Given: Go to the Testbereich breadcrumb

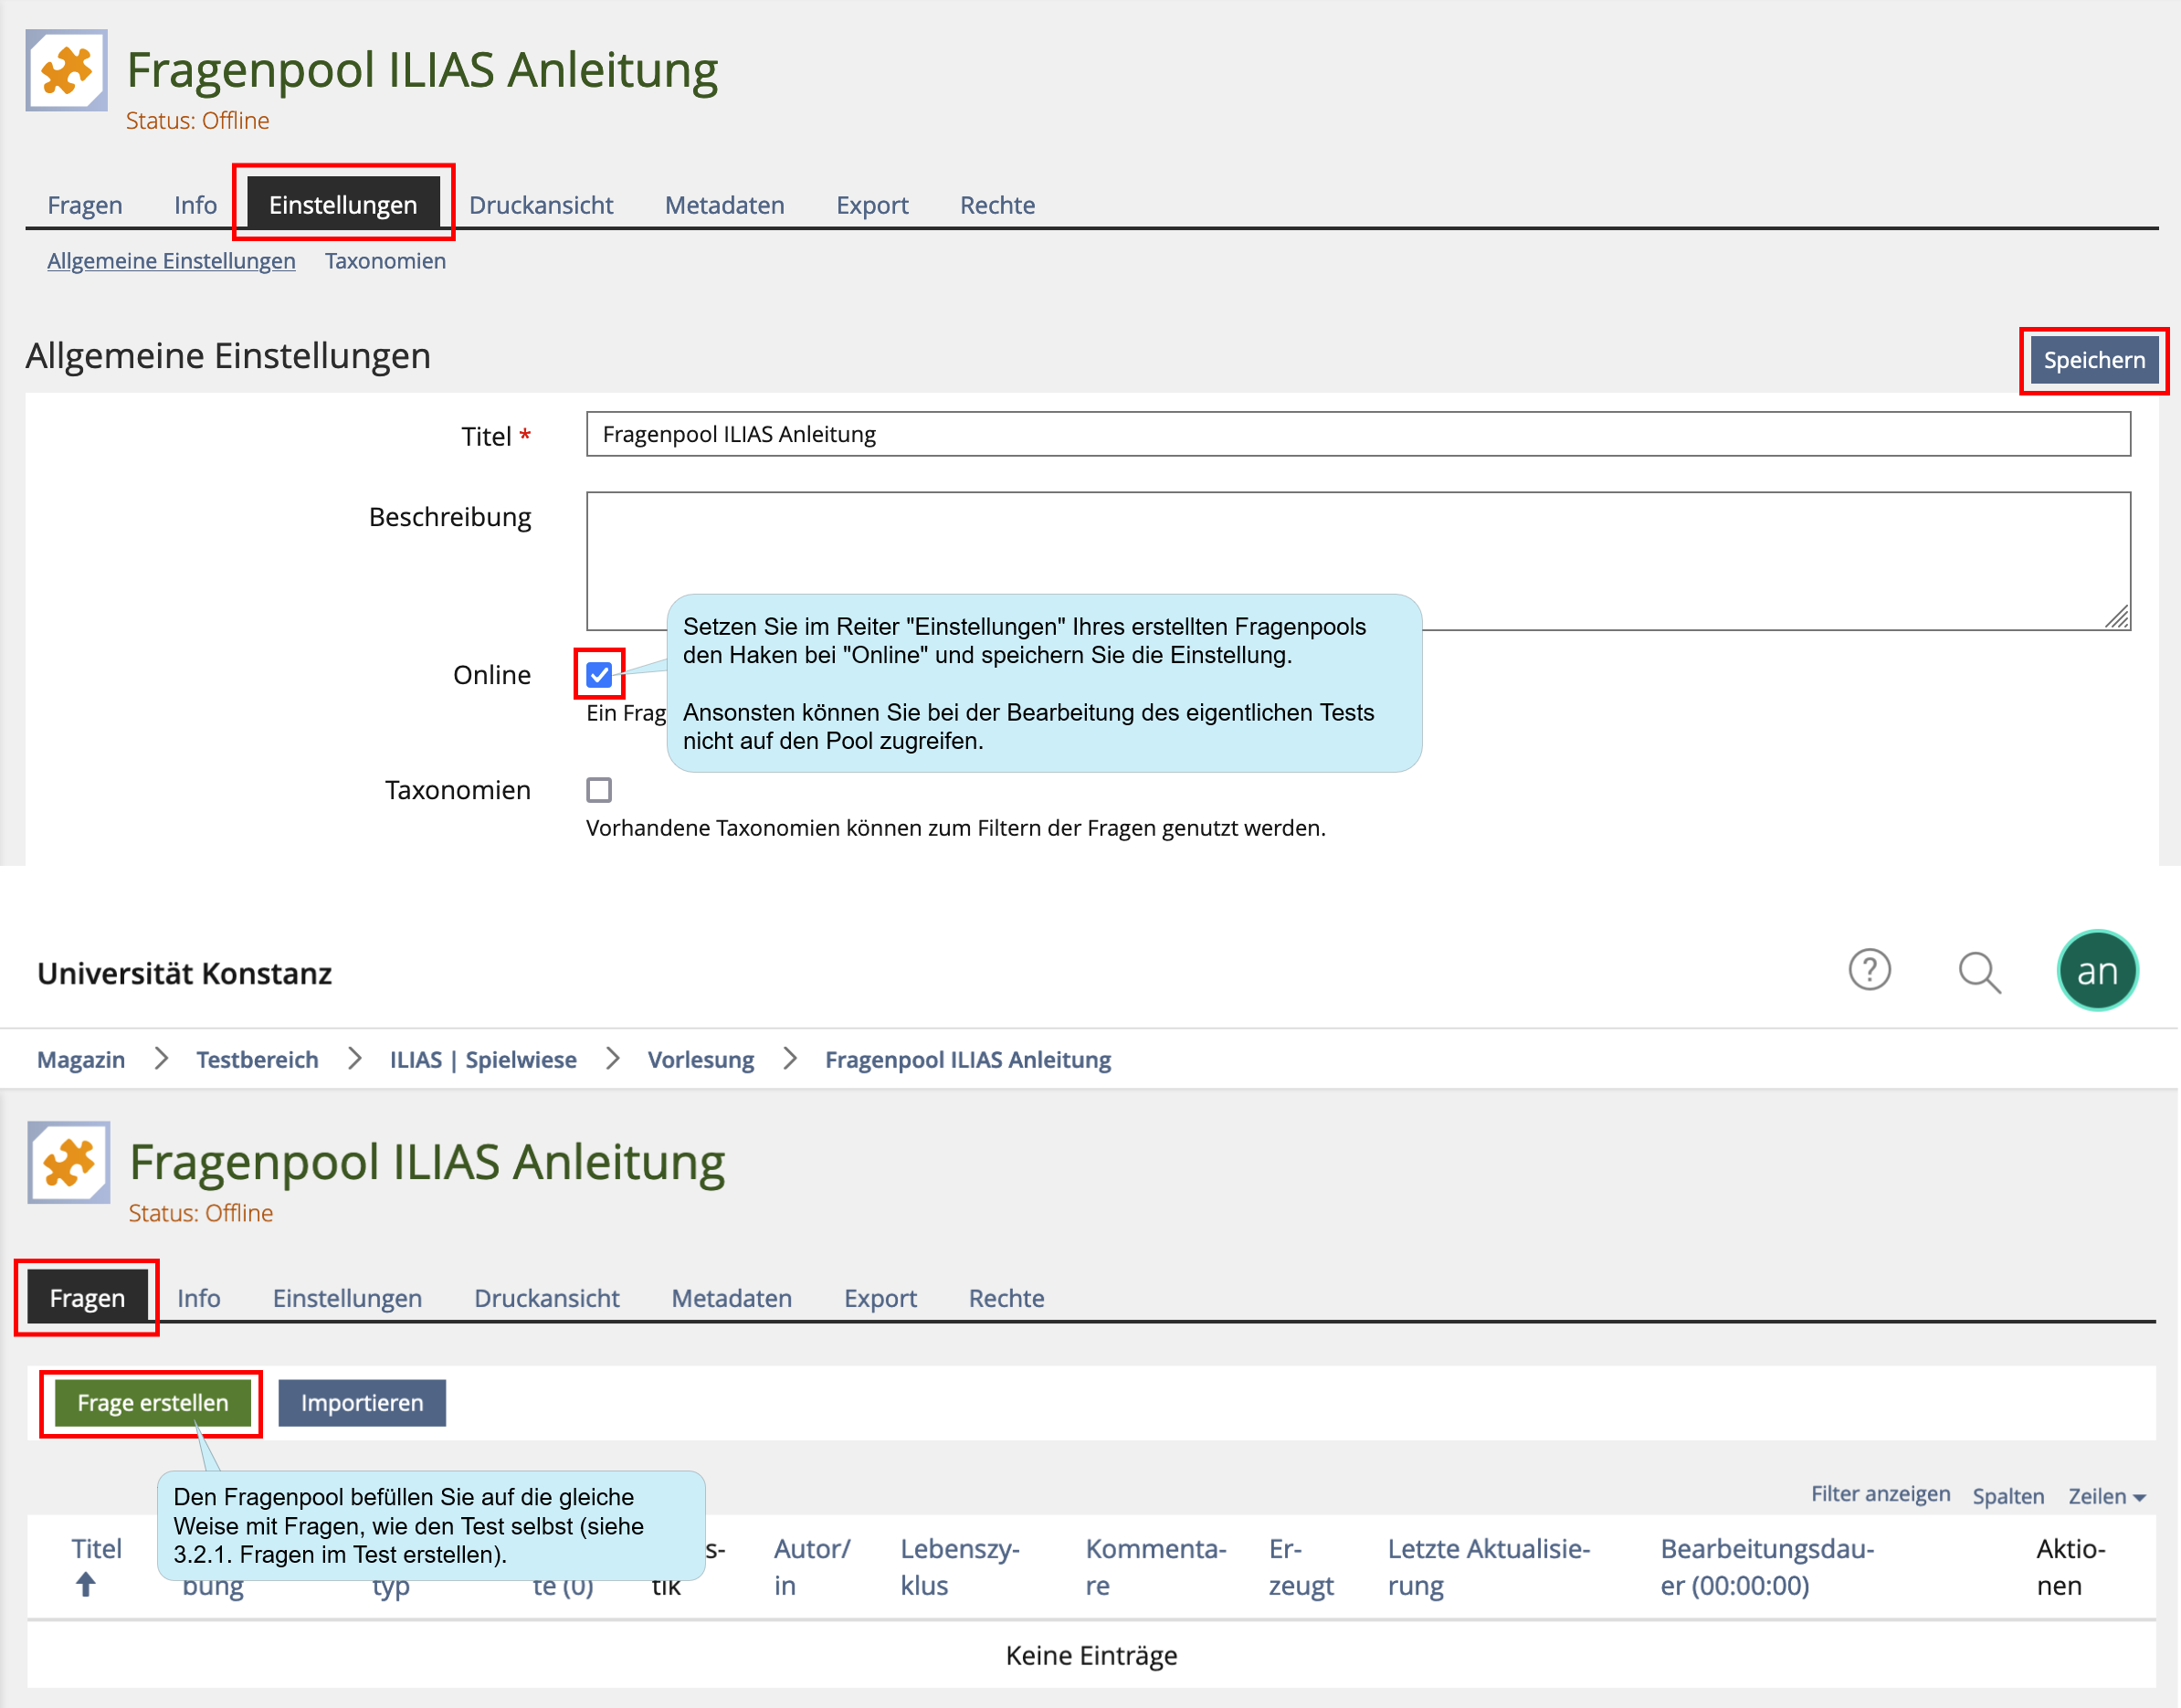Looking at the screenshot, I should [x=257, y=1059].
